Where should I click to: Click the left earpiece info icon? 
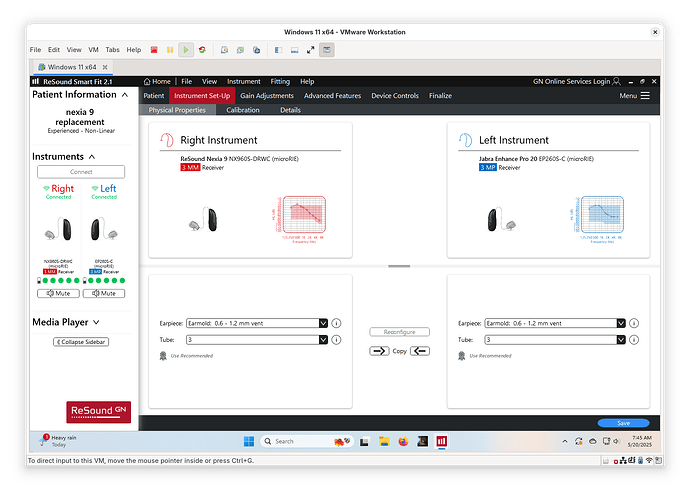pos(634,323)
